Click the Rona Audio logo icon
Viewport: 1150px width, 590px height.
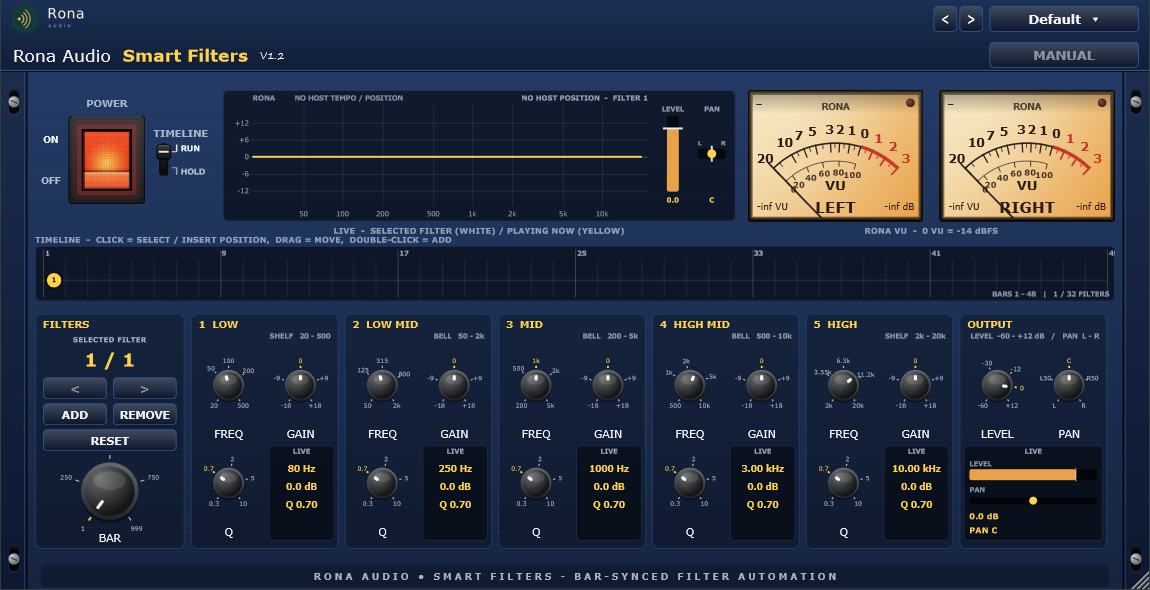[x=25, y=19]
